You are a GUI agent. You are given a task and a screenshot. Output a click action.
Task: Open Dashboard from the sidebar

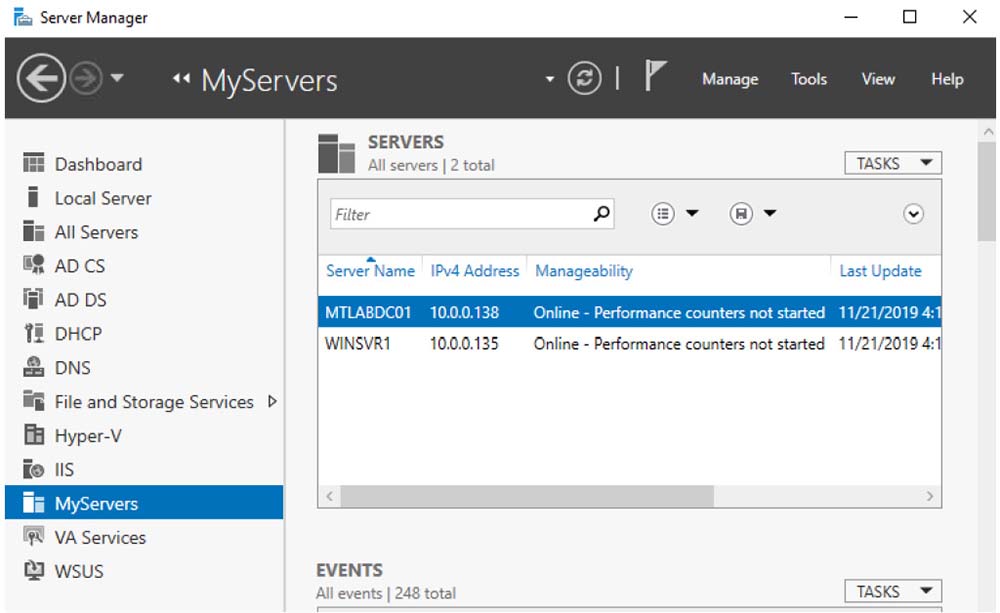click(x=97, y=164)
